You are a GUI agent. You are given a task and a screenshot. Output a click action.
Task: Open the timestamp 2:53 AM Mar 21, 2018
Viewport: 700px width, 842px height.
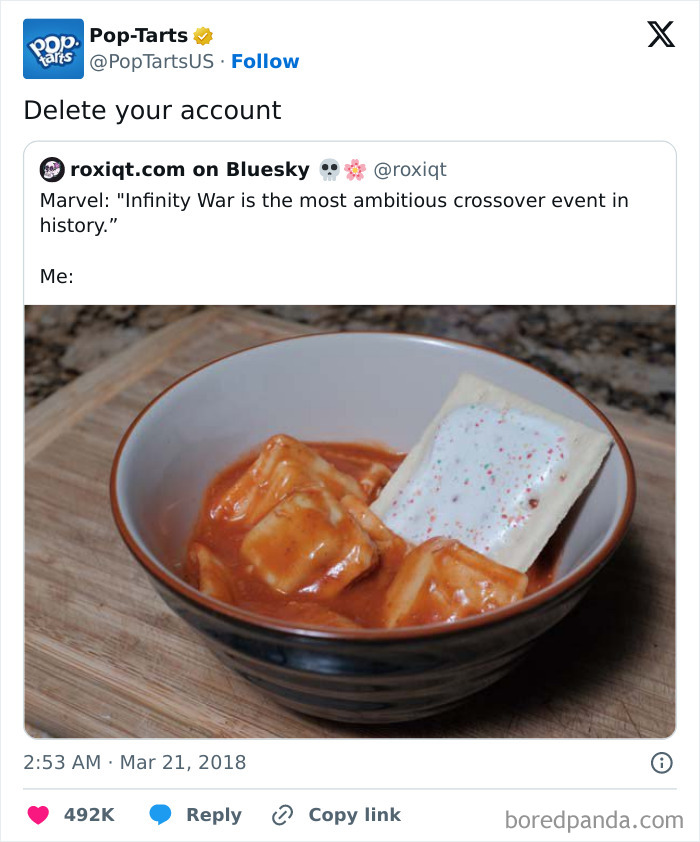(x=135, y=761)
